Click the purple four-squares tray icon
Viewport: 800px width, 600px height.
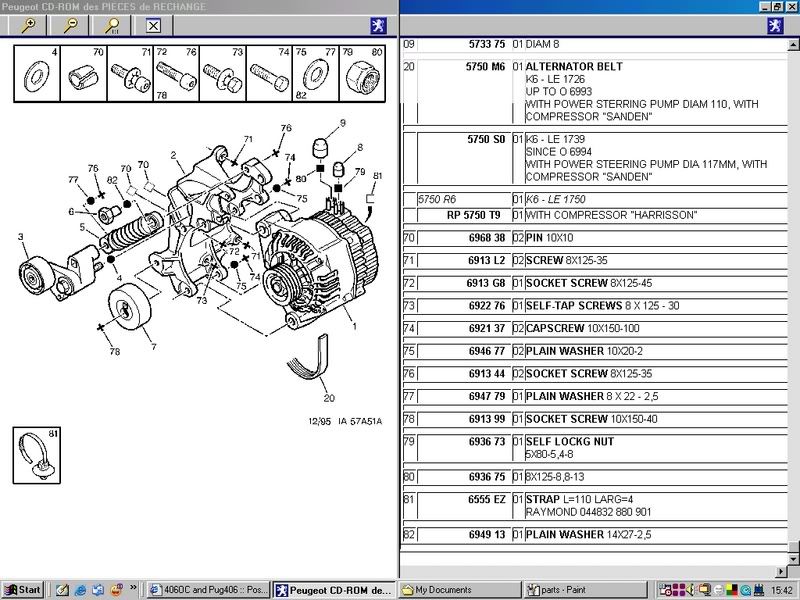(679, 590)
